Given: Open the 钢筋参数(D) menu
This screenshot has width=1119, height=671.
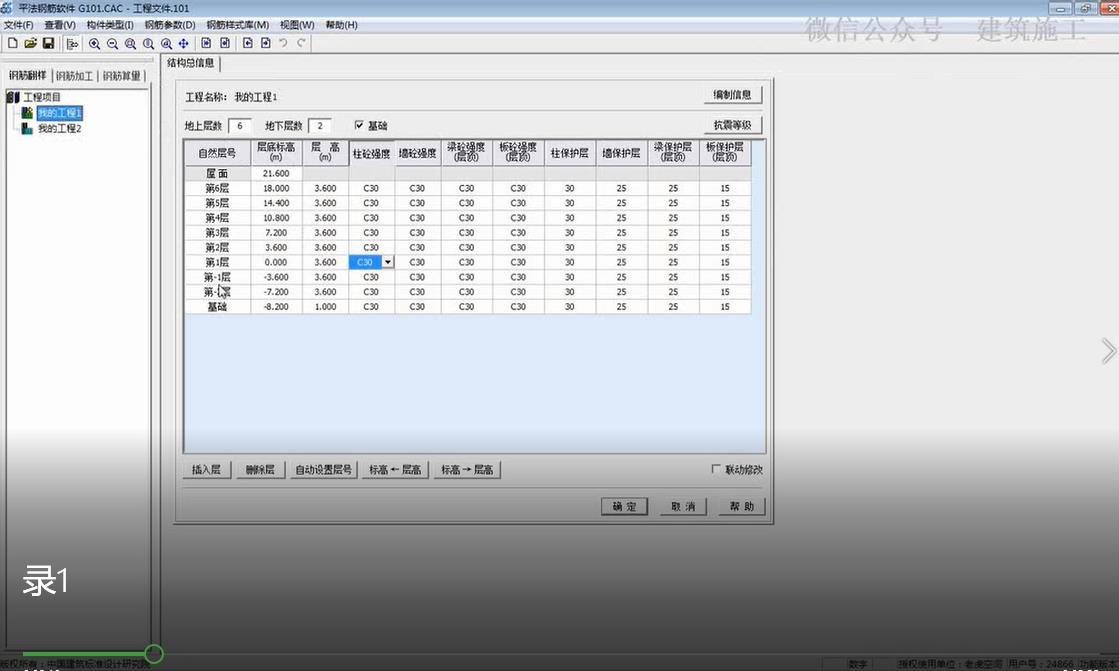Looking at the screenshot, I should pos(169,25).
